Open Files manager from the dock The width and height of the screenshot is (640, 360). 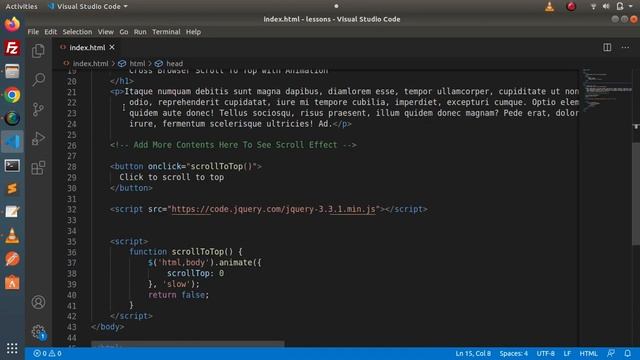[x=12, y=71]
